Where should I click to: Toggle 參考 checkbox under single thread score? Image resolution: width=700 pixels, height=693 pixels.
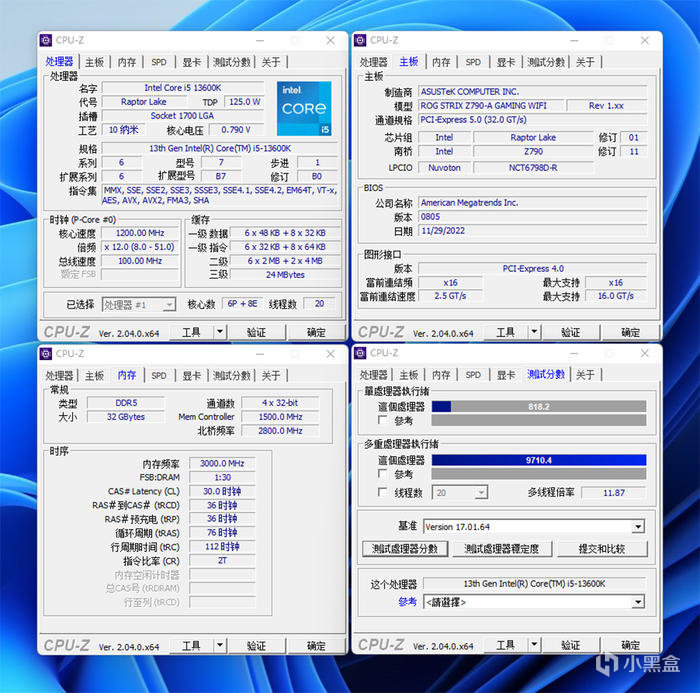[382, 420]
